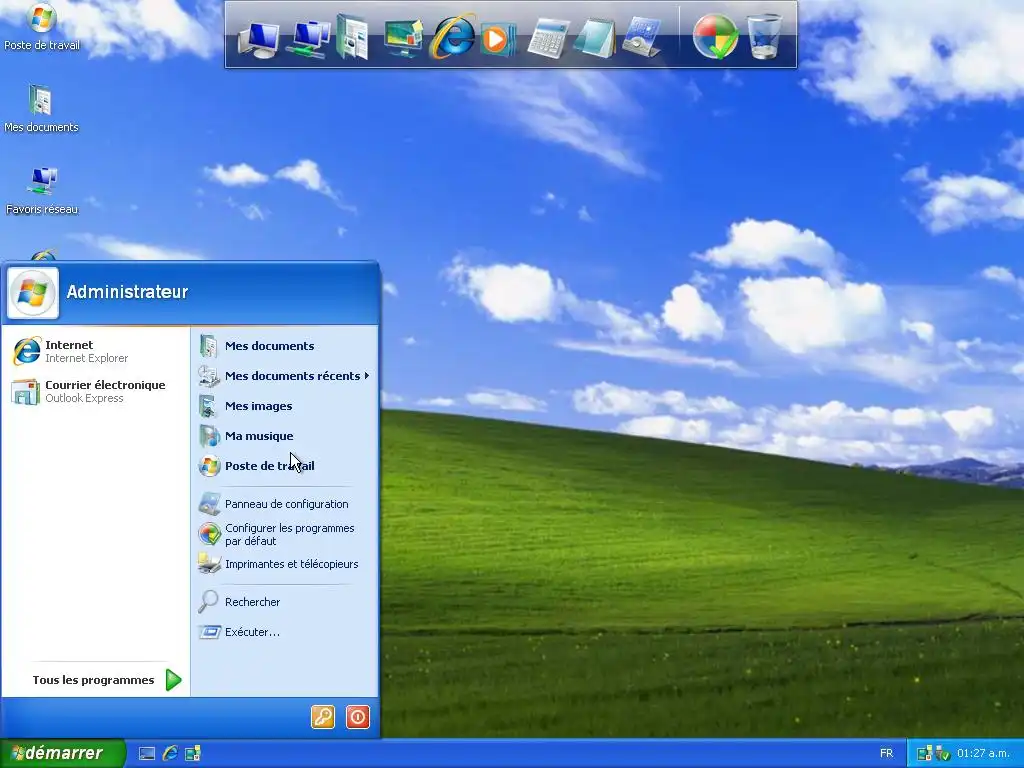Open Mes images in the Start menu
The image size is (1024, 768).
285,406
